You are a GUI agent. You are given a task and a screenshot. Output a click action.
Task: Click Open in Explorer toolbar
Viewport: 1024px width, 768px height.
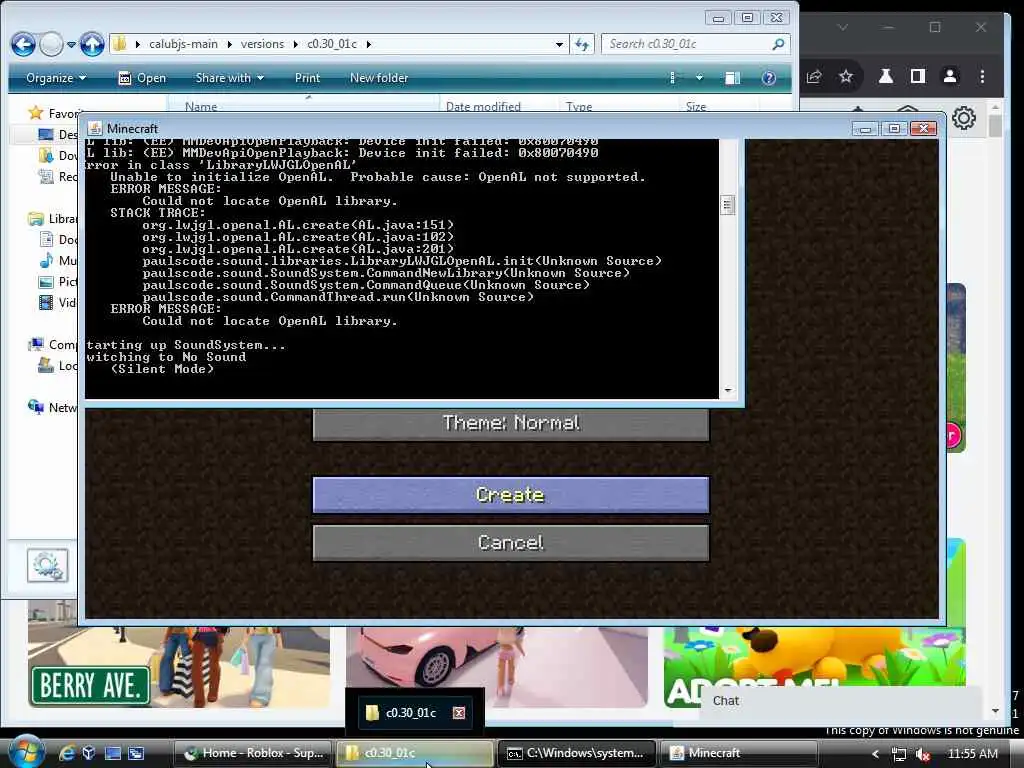tap(142, 78)
